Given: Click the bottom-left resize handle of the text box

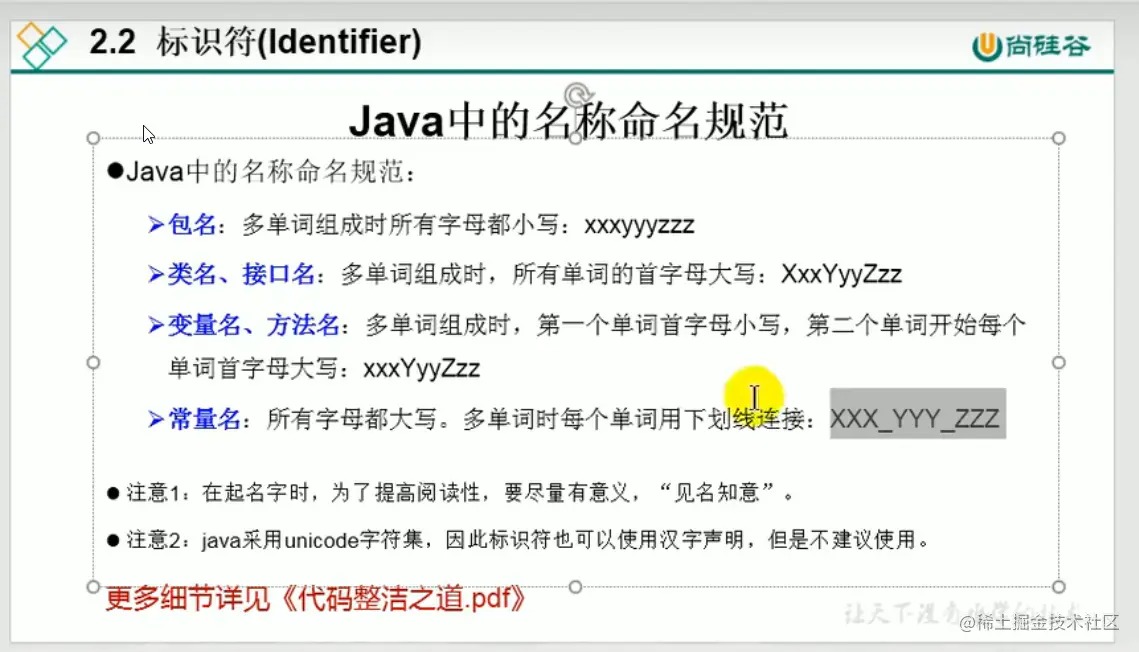Looking at the screenshot, I should (93, 587).
